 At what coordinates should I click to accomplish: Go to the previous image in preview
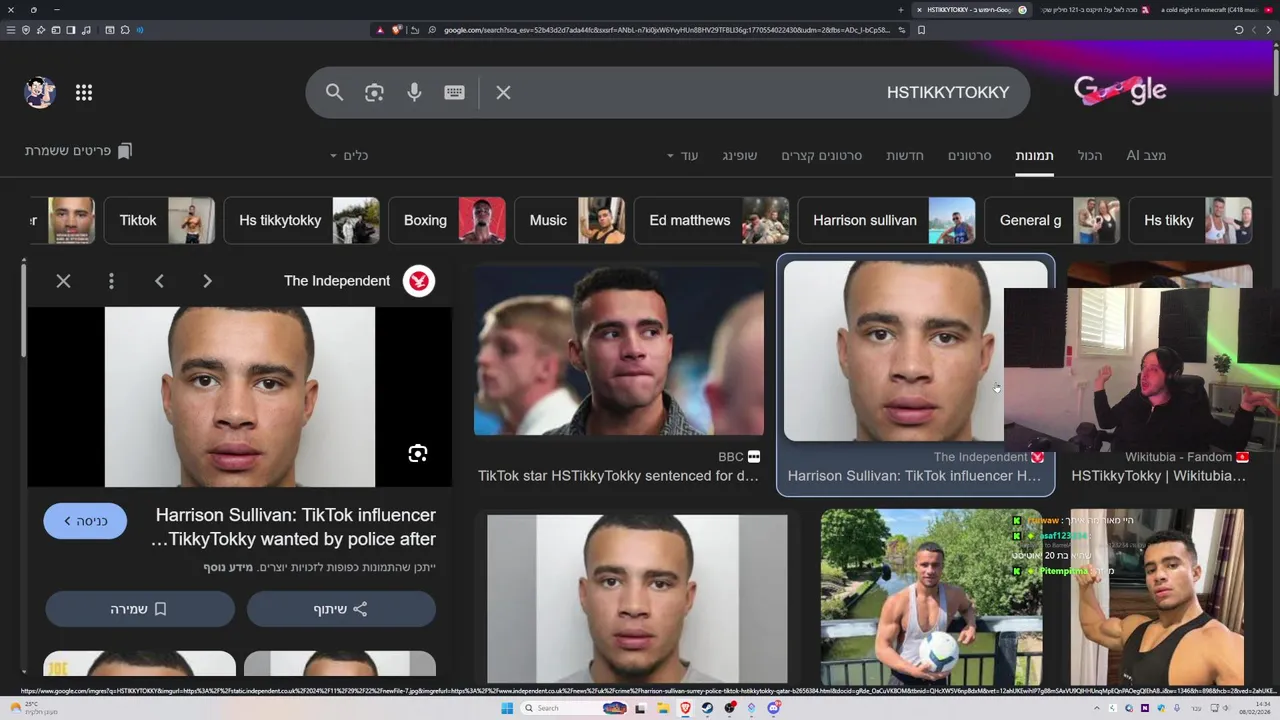tap(159, 281)
